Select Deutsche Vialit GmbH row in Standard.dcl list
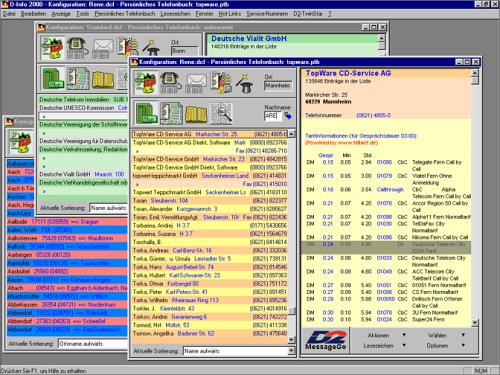 (x=83, y=174)
